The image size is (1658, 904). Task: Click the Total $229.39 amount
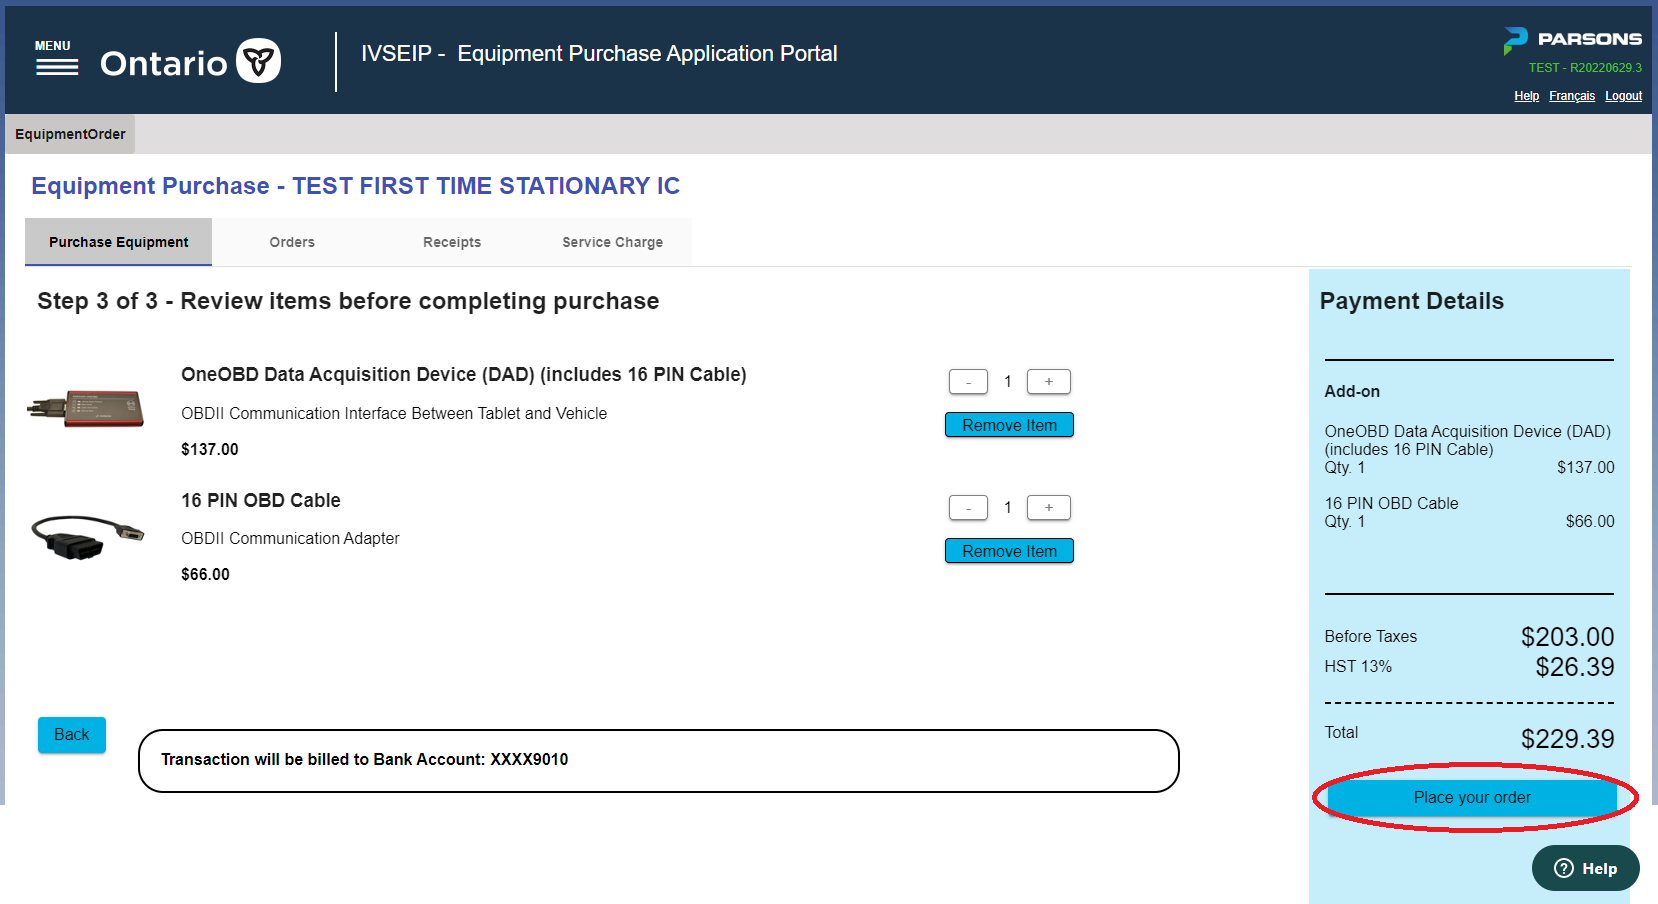tap(1567, 739)
